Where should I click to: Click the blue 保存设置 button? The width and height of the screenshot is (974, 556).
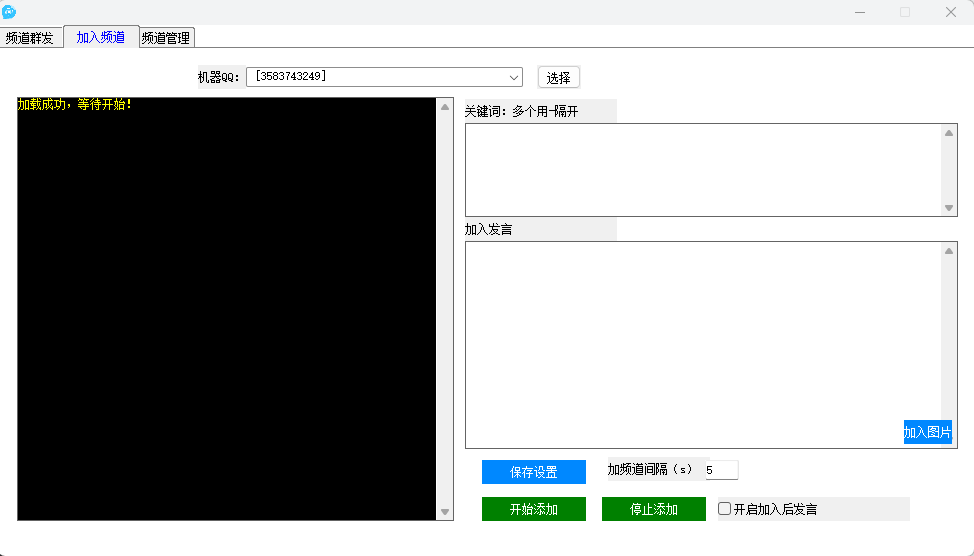point(533,472)
